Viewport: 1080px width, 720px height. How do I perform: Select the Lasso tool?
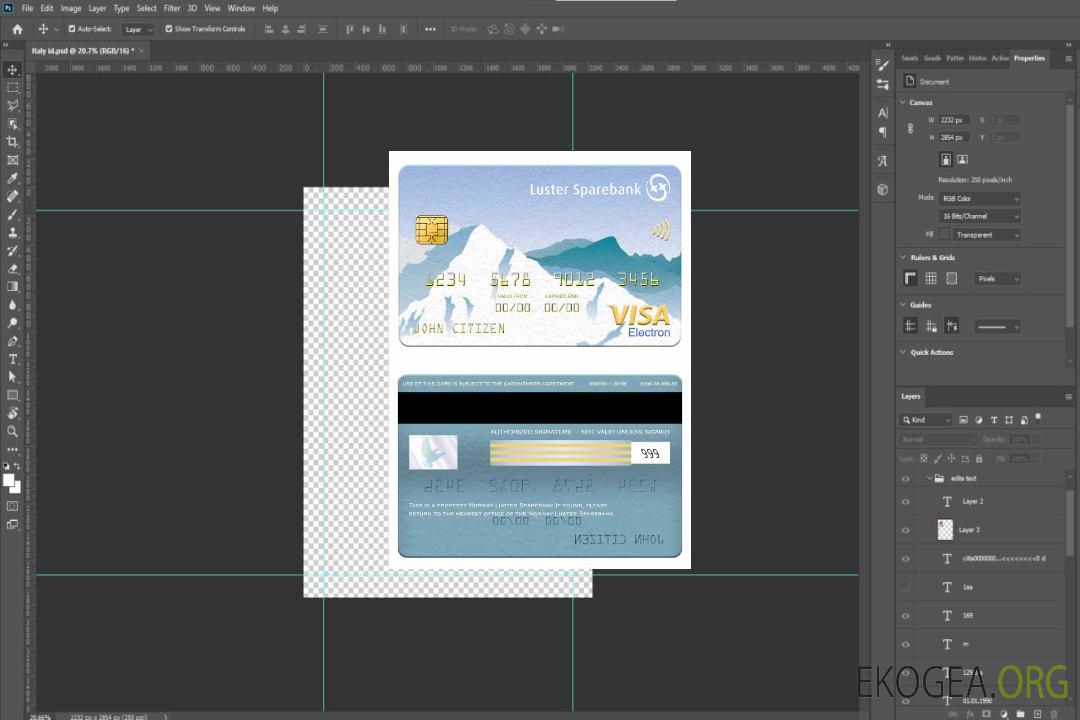click(12, 105)
